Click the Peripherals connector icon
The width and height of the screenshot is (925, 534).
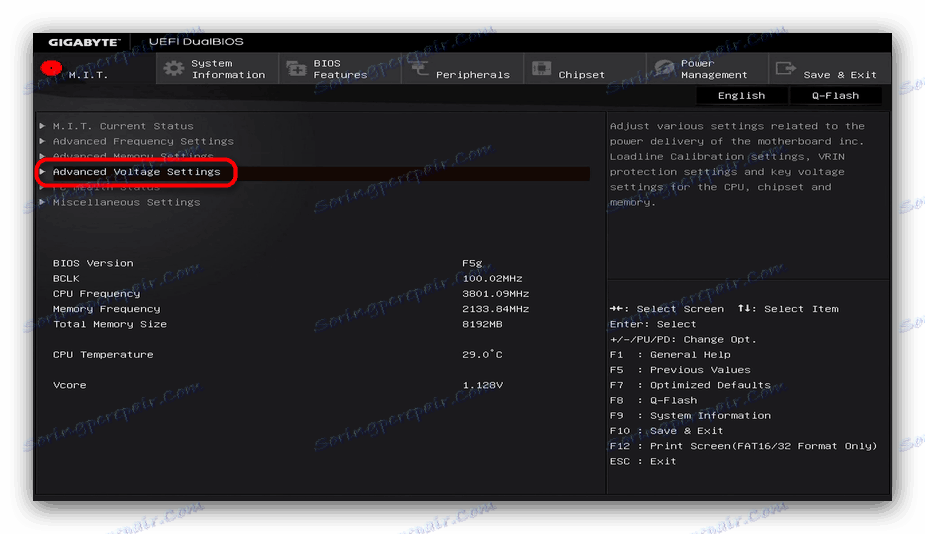pyautogui.click(x=419, y=69)
